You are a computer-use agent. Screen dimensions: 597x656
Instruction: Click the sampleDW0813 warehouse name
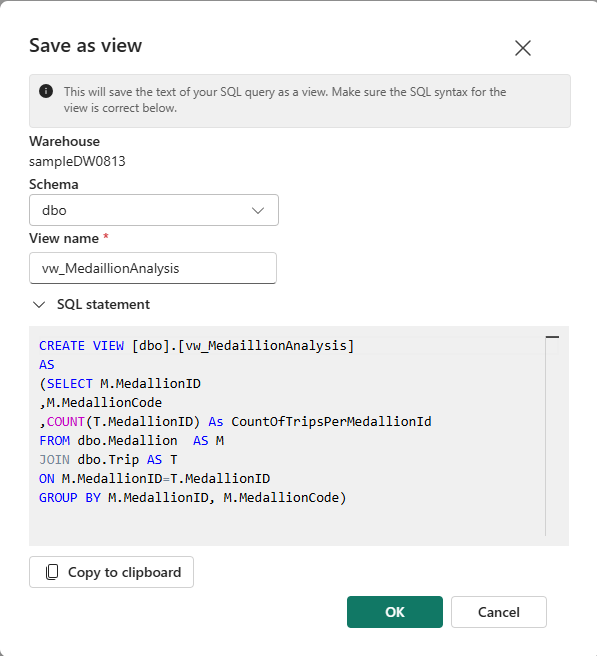(x=77, y=161)
